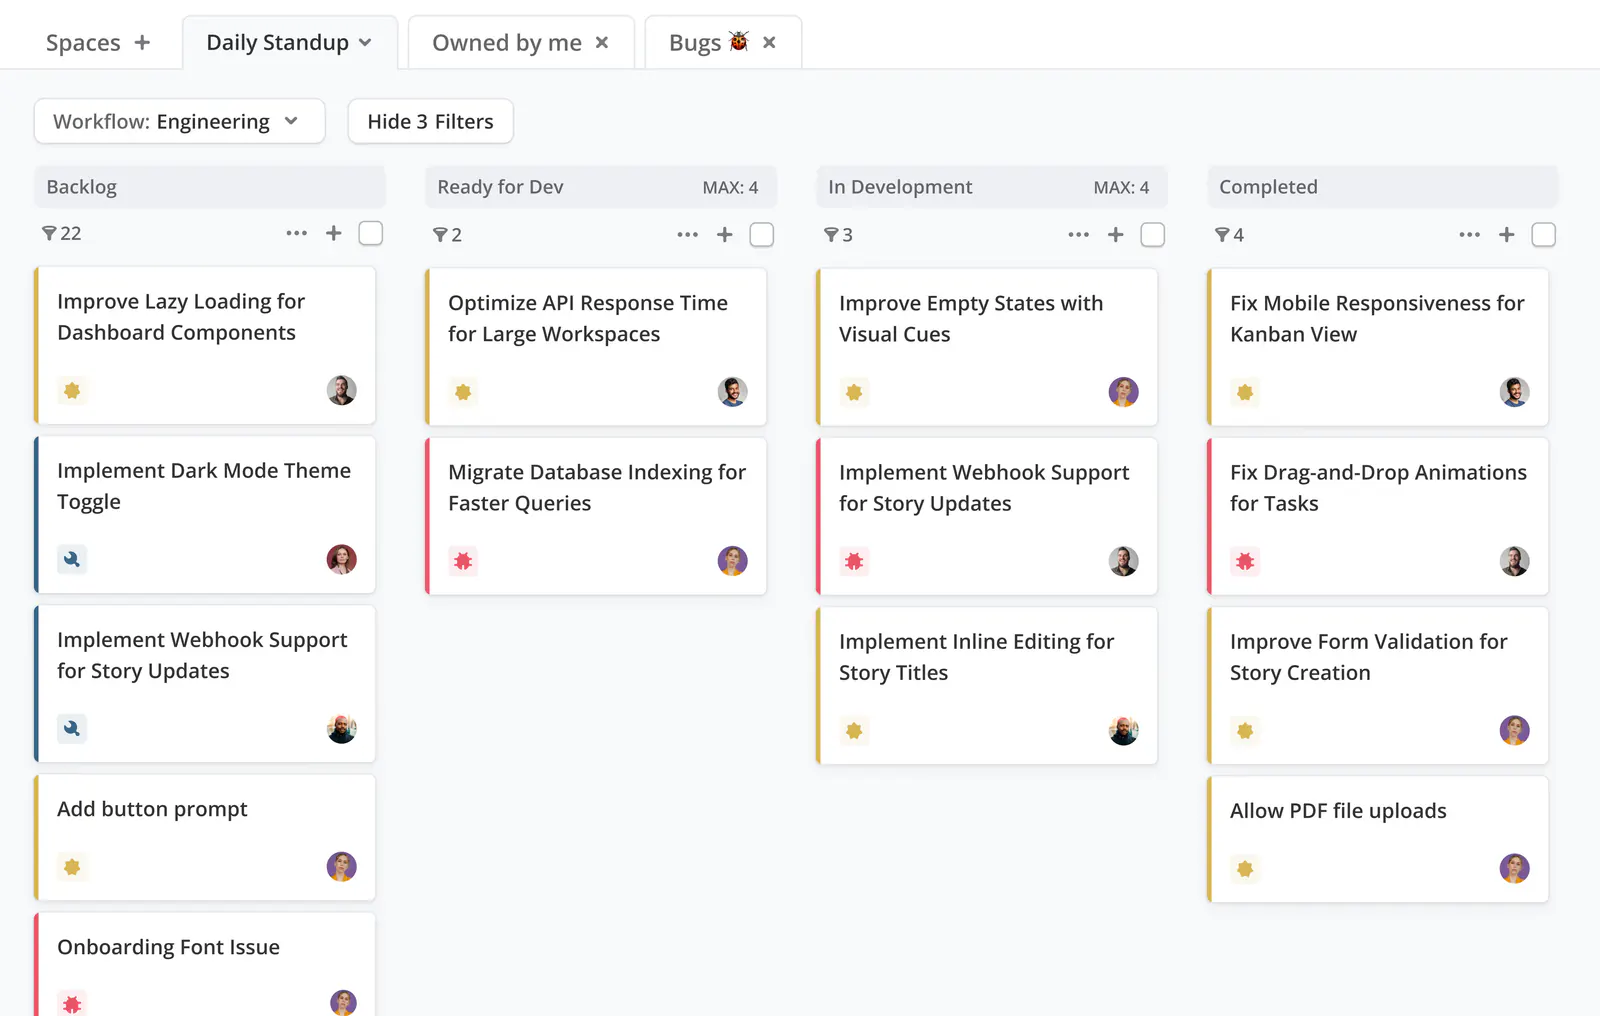Add a story to In Development column

[x=1116, y=235]
